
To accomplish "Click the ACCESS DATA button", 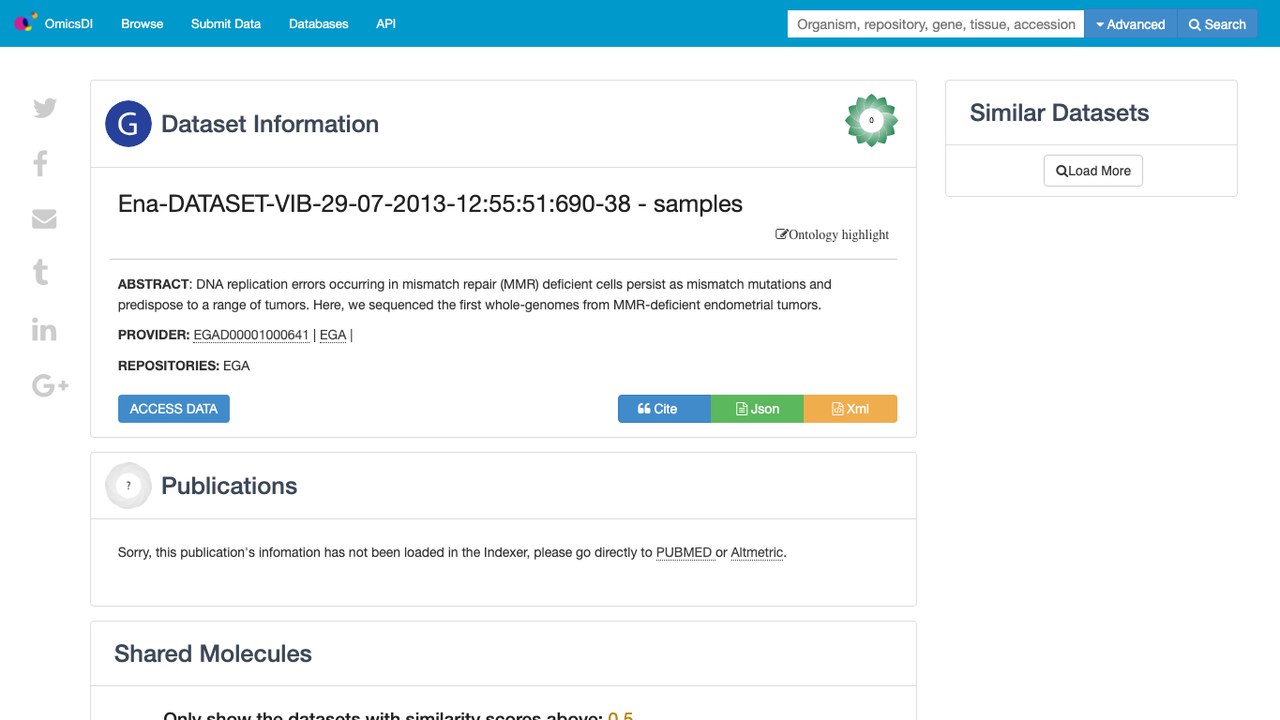I will (174, 409).
